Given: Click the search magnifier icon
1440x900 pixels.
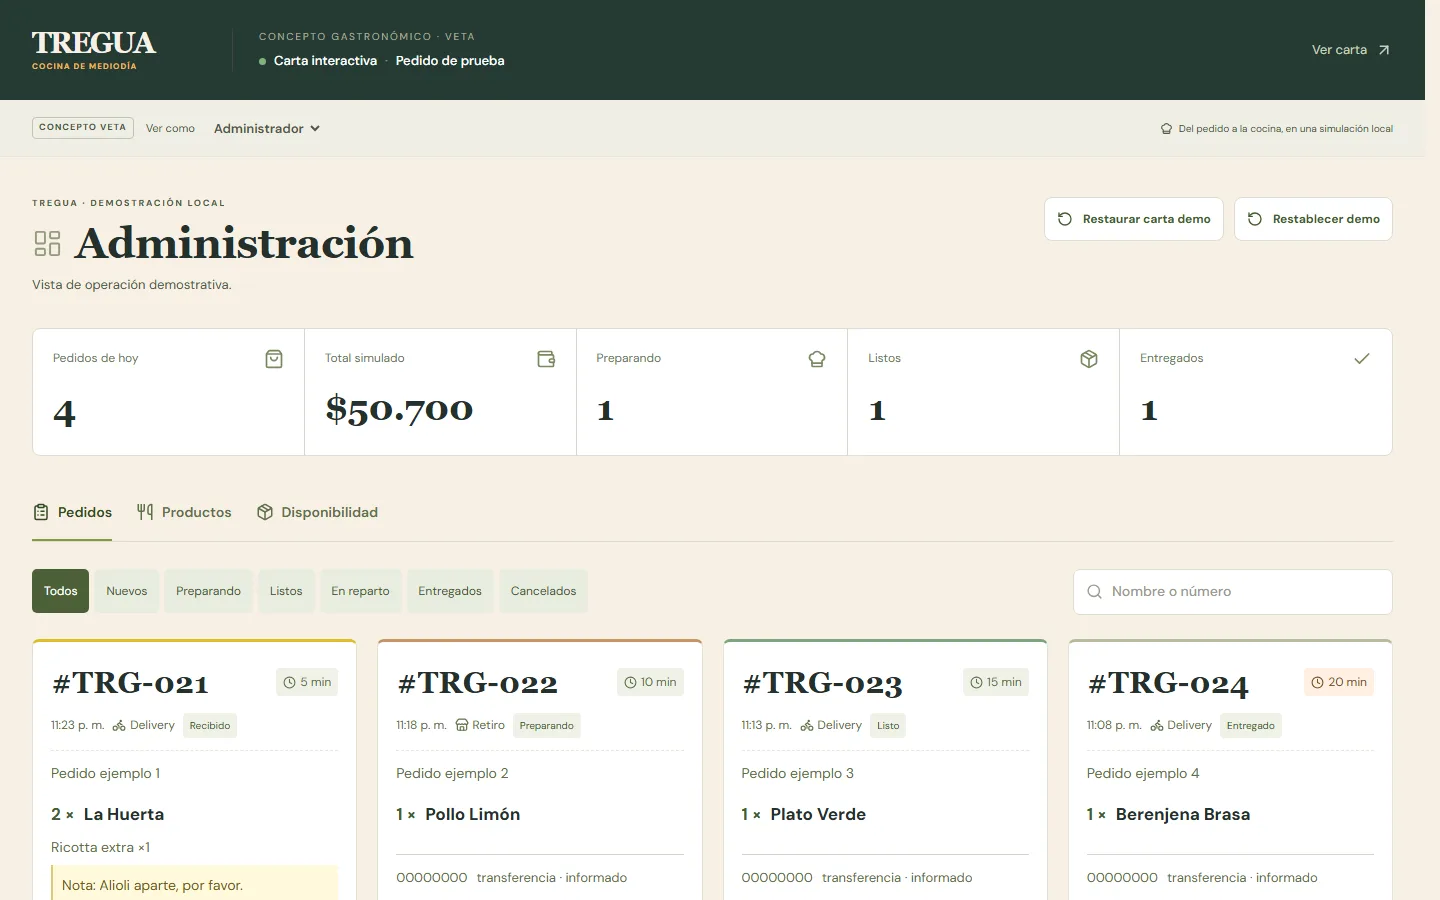Looking at the screenshot, I should pyautogui.click(x=1095, y=592).
